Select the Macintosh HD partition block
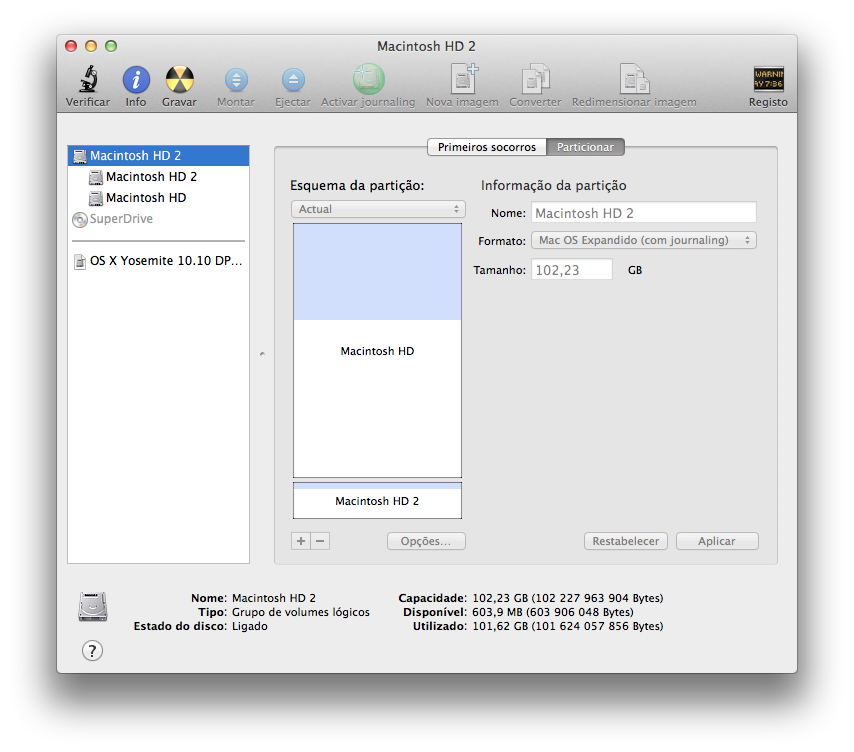Image resolution: width=854 pixels, height=752 pixels. pyautogui.click(x=377, y=351)
